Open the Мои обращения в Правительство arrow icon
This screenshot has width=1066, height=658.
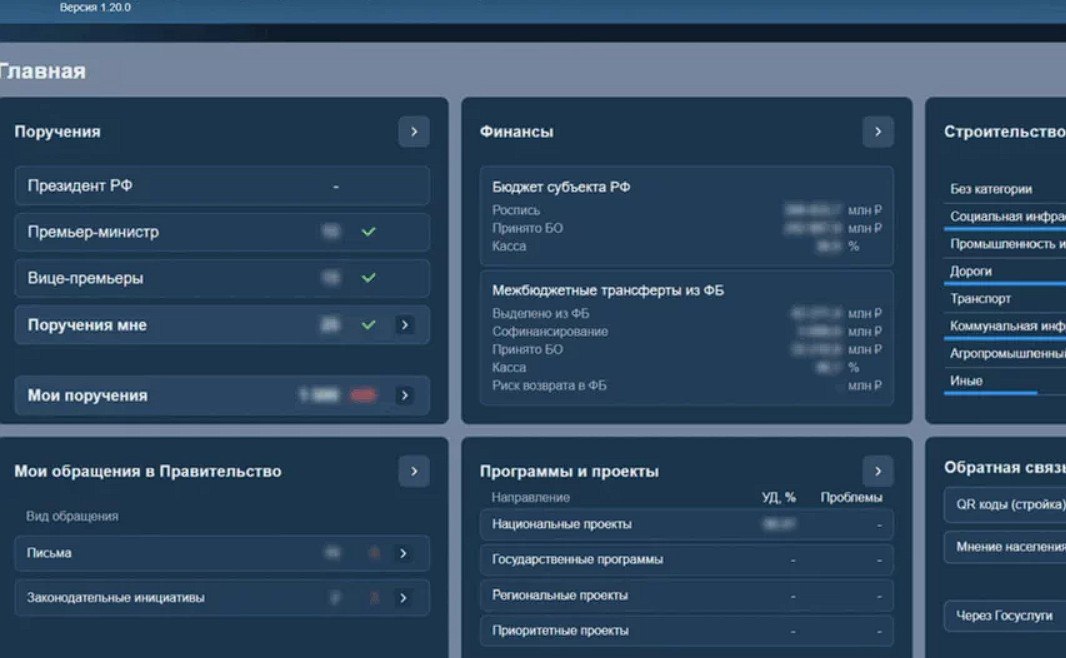coord(413,470)
